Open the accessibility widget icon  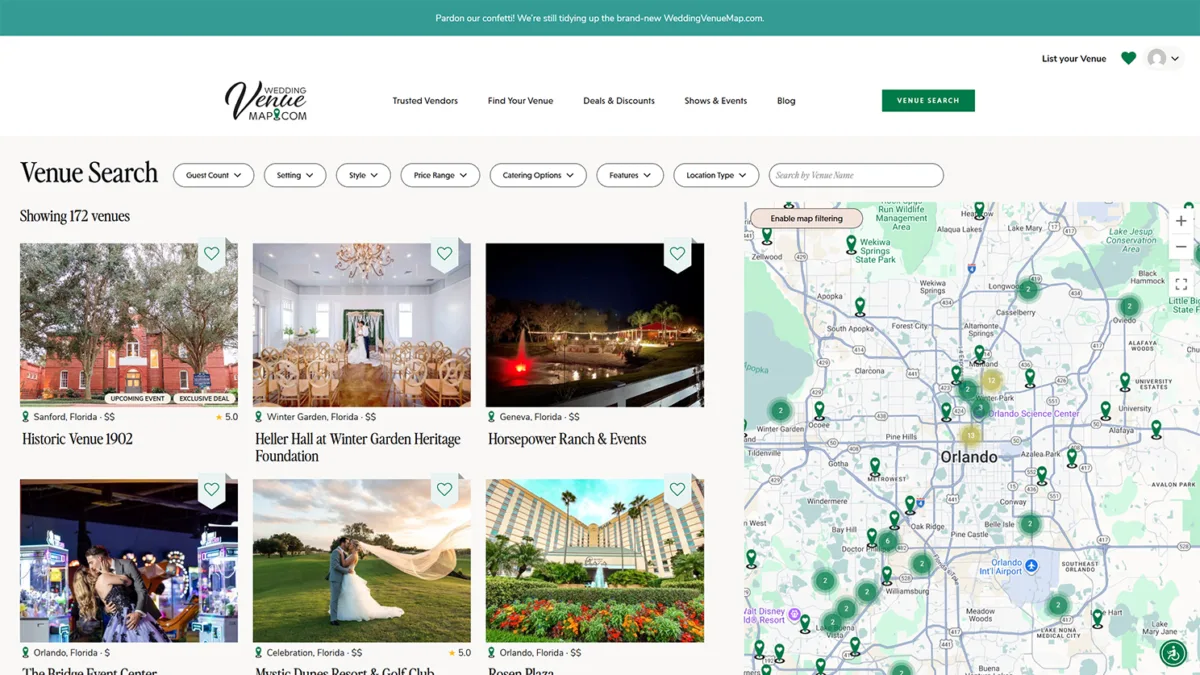click(x=1172, y=652)
